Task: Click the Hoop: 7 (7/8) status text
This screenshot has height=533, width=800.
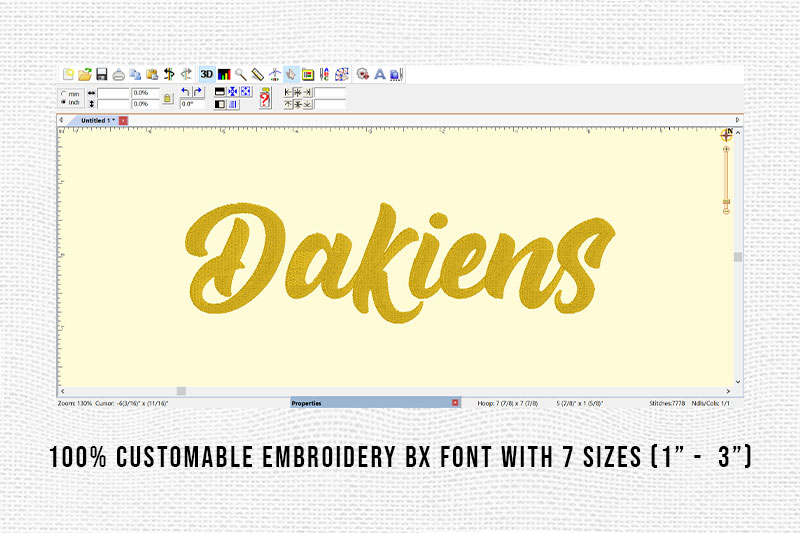Action: [508, 403]
